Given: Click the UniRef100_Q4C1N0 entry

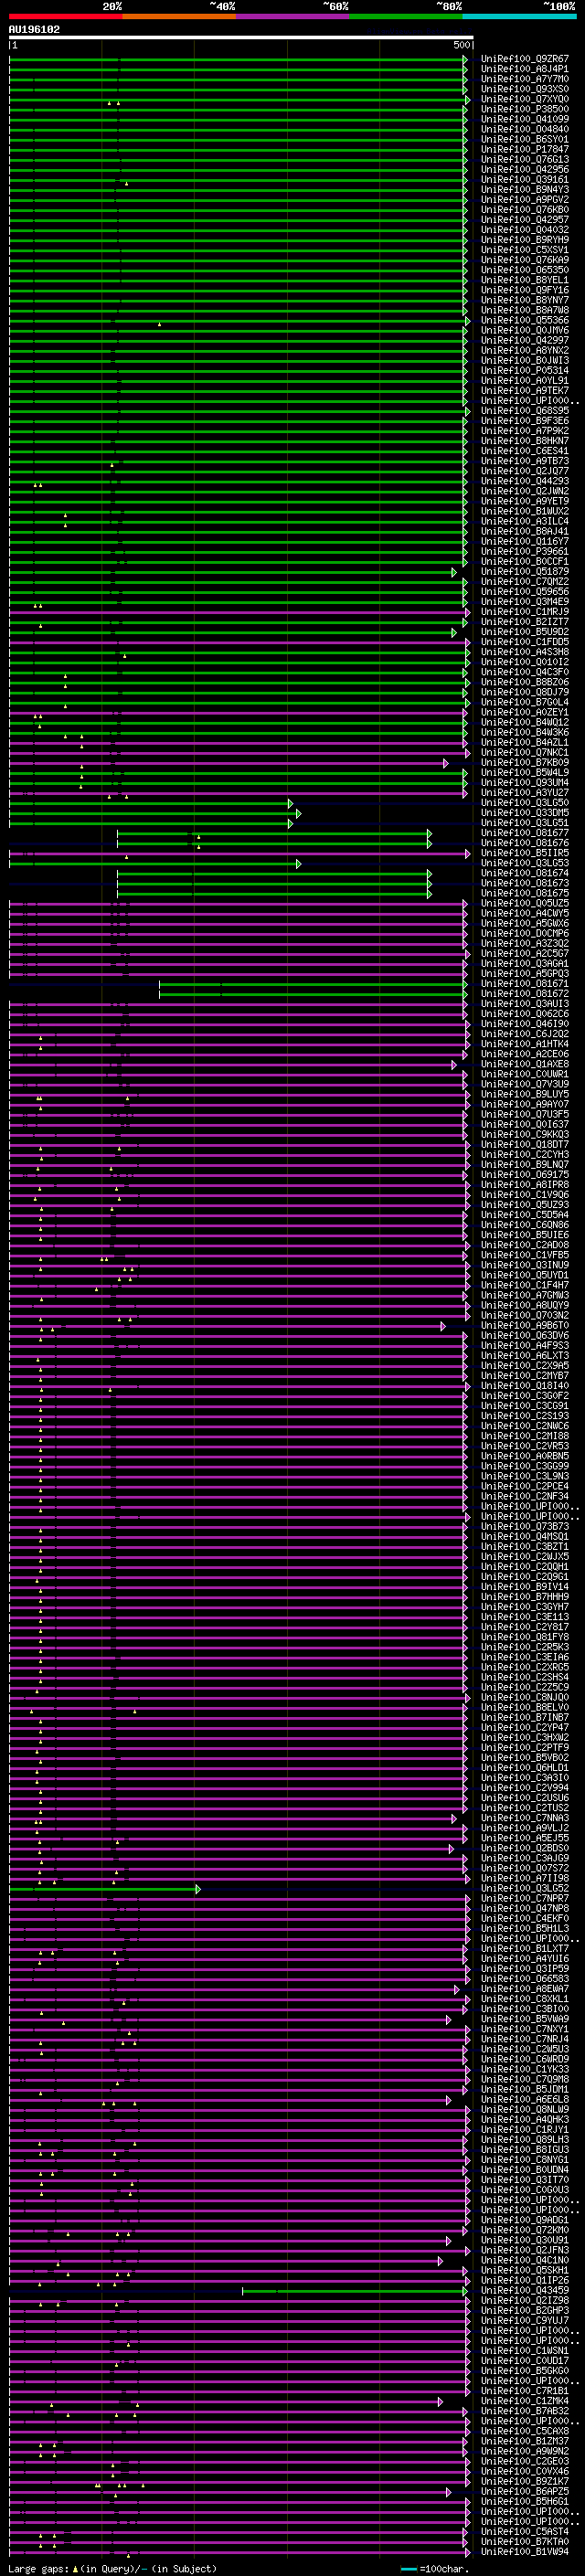Looking at the screenshot, I should [x=525, y=2260].
